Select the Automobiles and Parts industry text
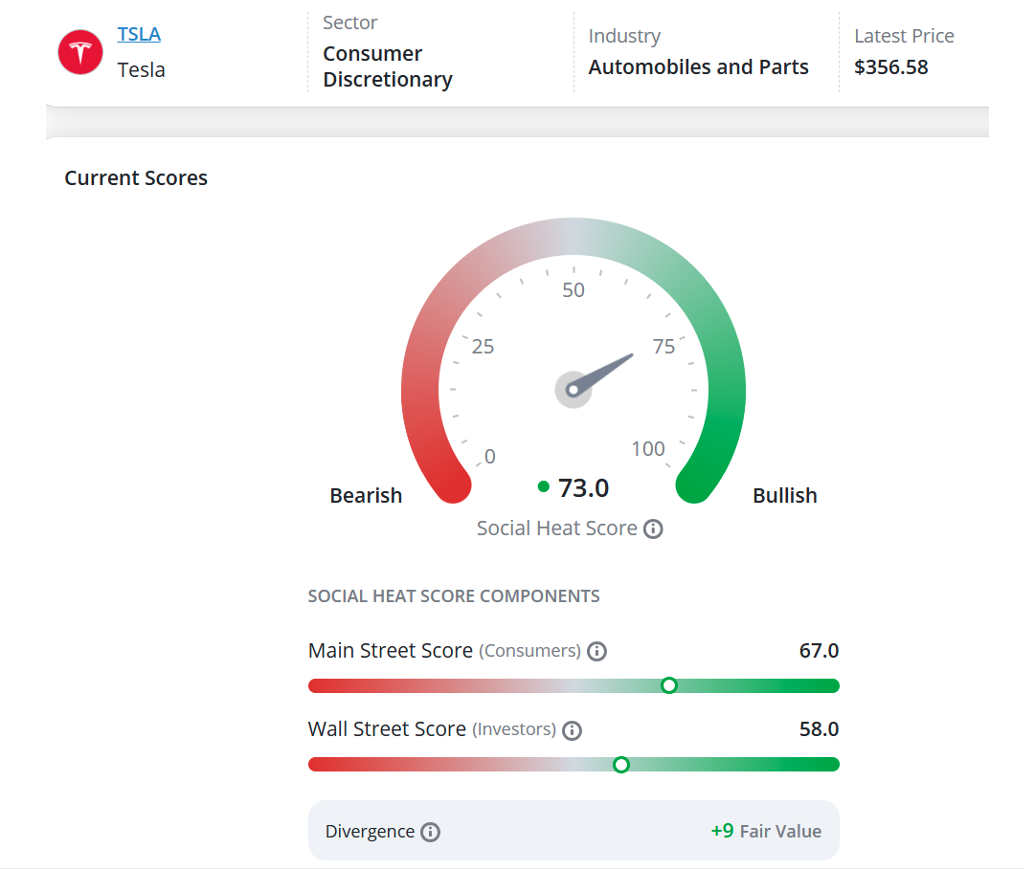The image size is (1024, 869). coord(698,67)
